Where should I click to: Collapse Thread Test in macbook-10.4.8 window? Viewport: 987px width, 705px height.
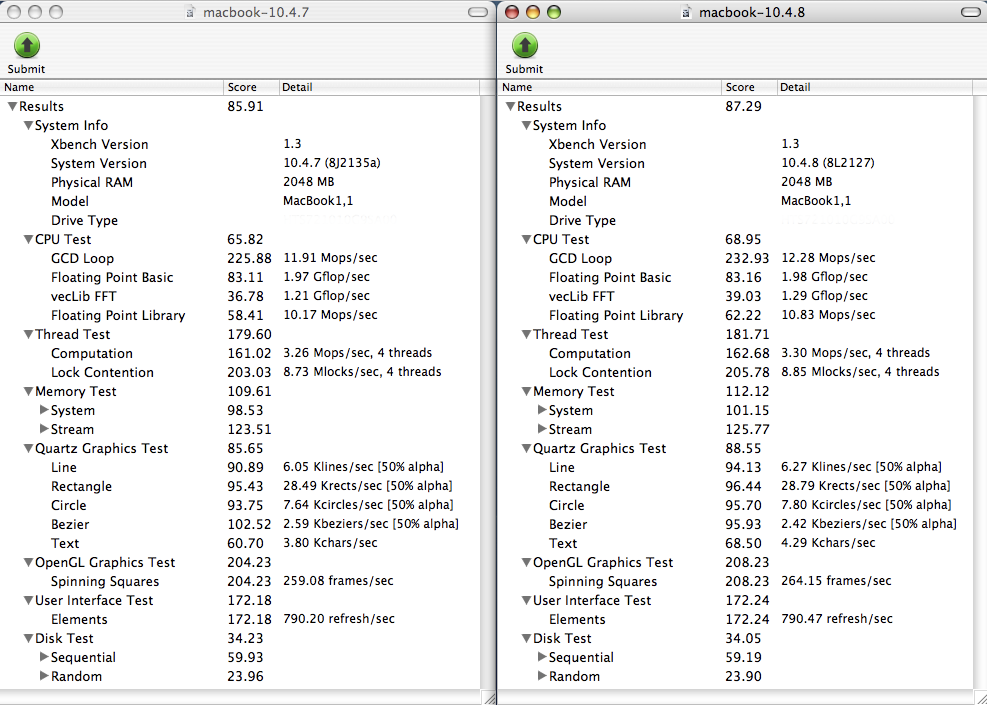tap(526, 334)
